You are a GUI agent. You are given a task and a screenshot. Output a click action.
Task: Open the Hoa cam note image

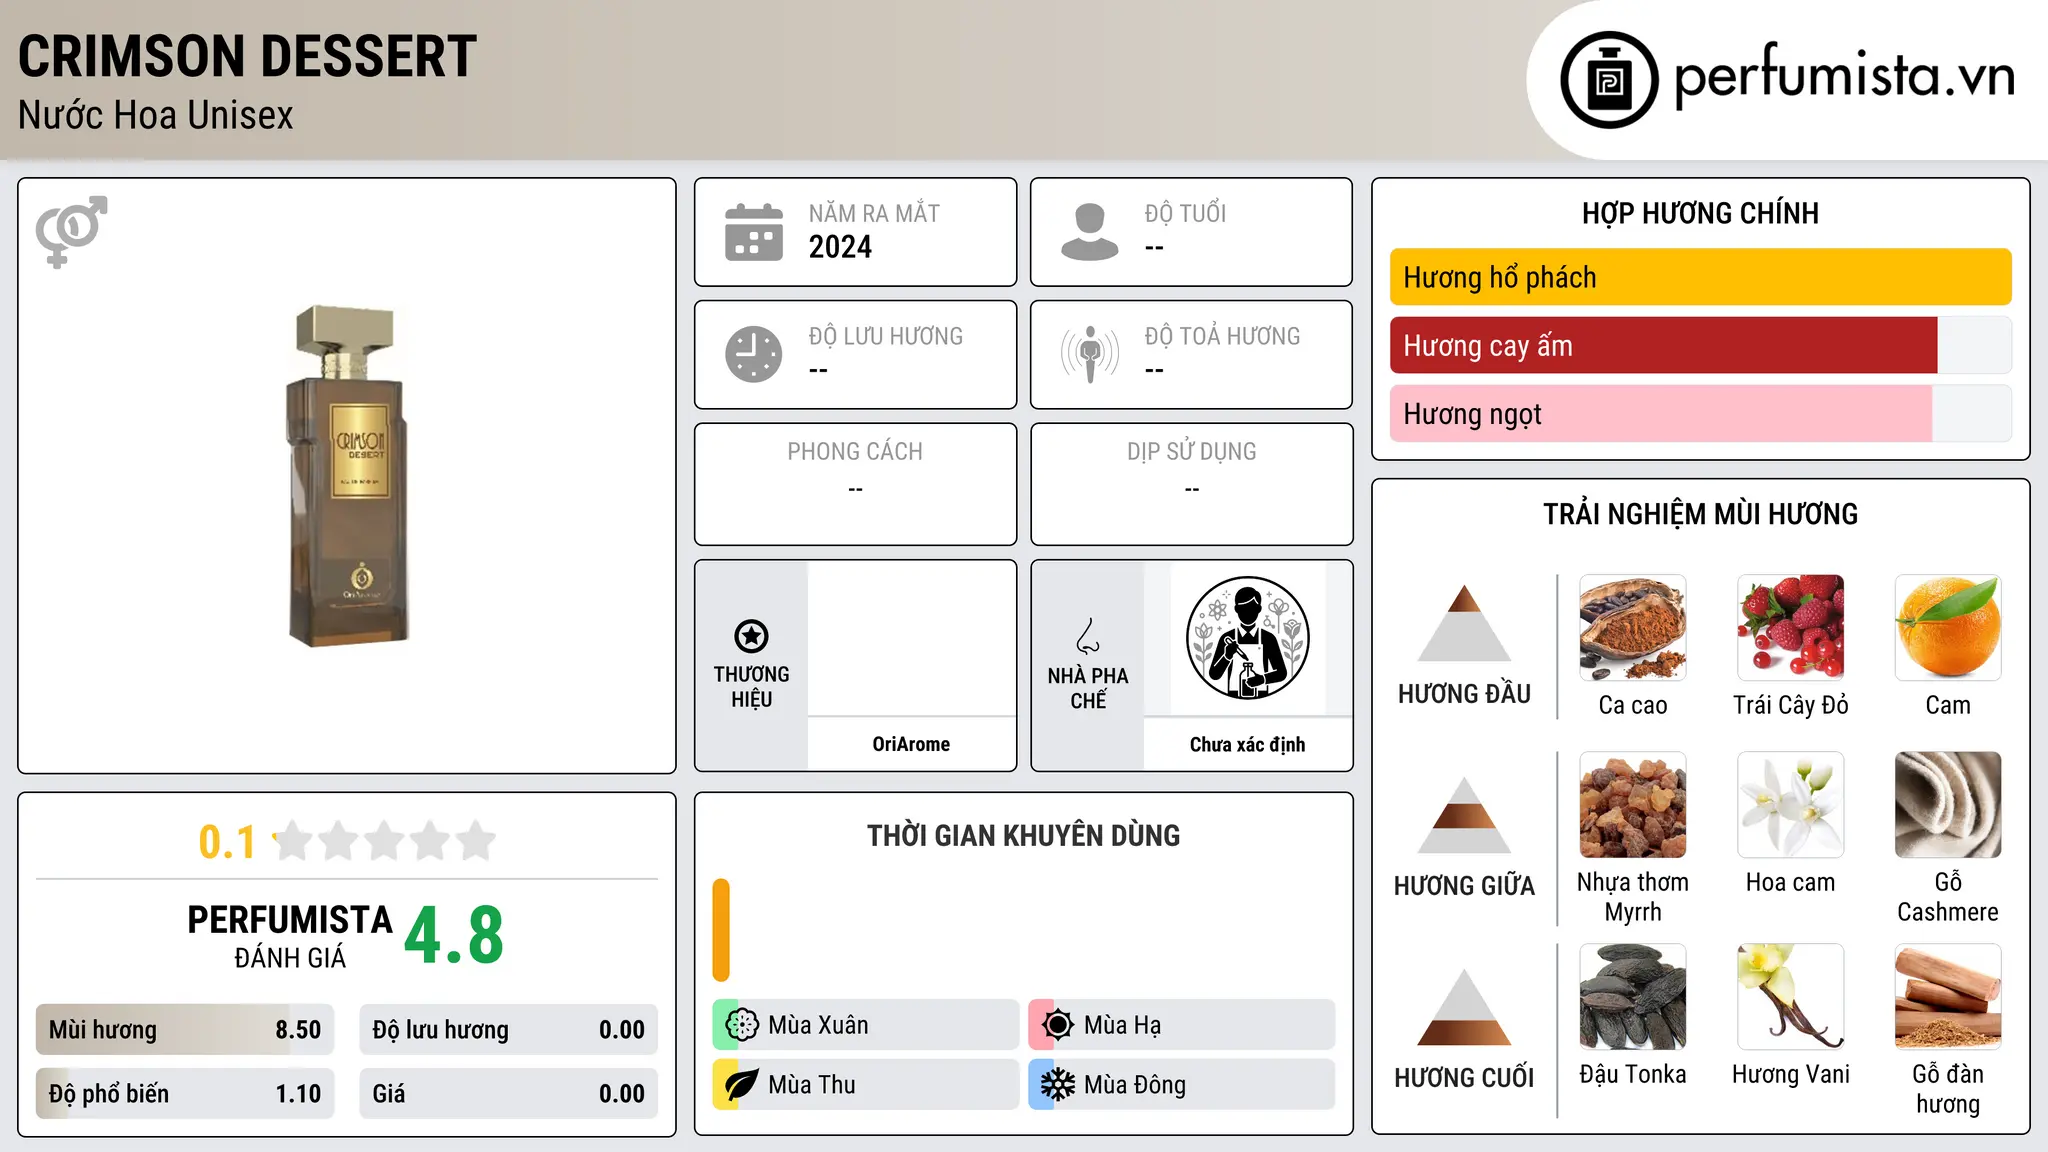(x=1790, y=804)
